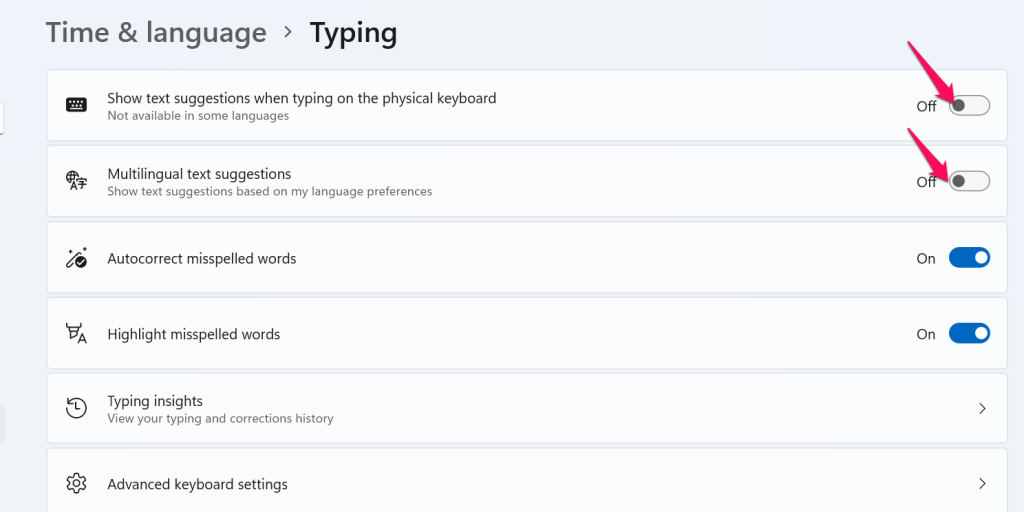
Task: Turn on Multilingual text suggestions toggle
Action: click(968, 181)
